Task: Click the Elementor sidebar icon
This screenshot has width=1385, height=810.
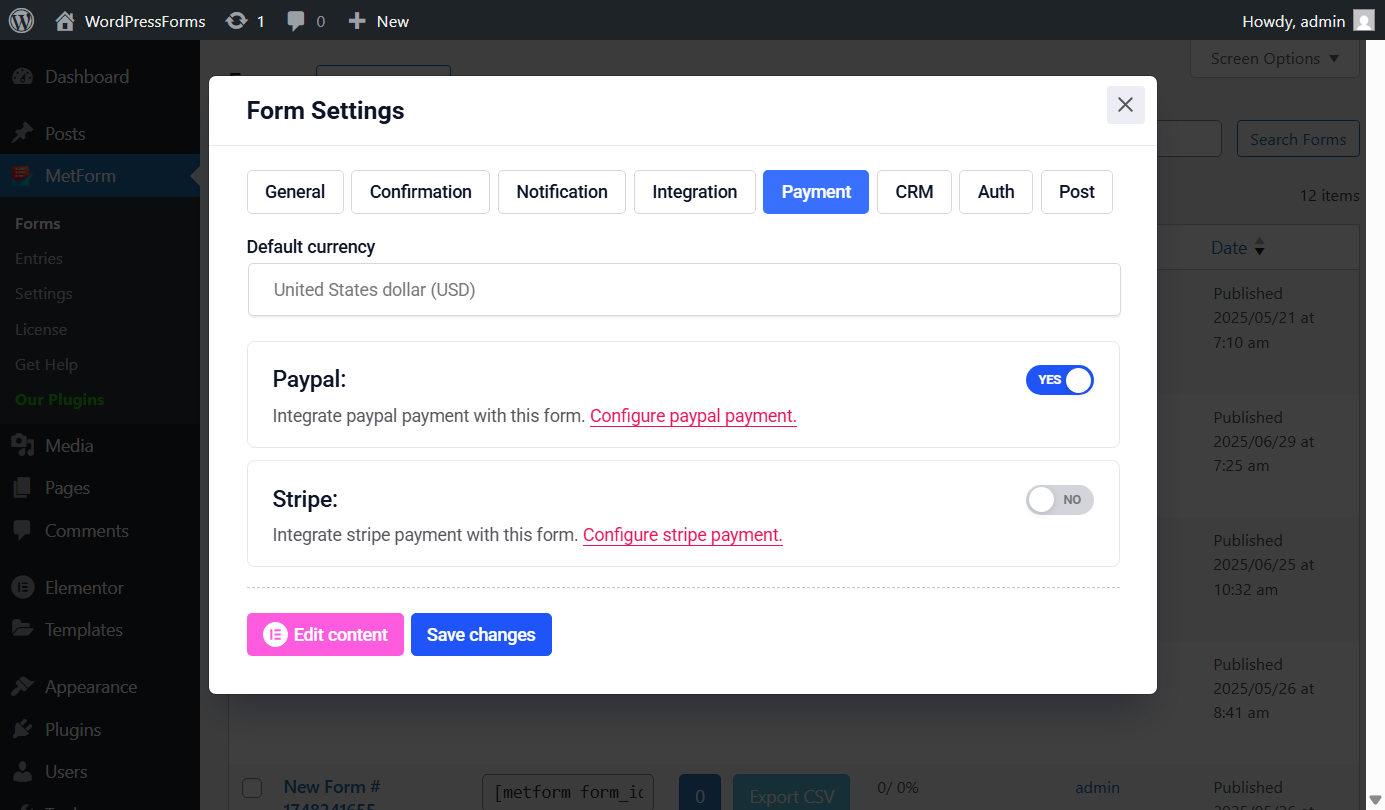Action: 23,588
